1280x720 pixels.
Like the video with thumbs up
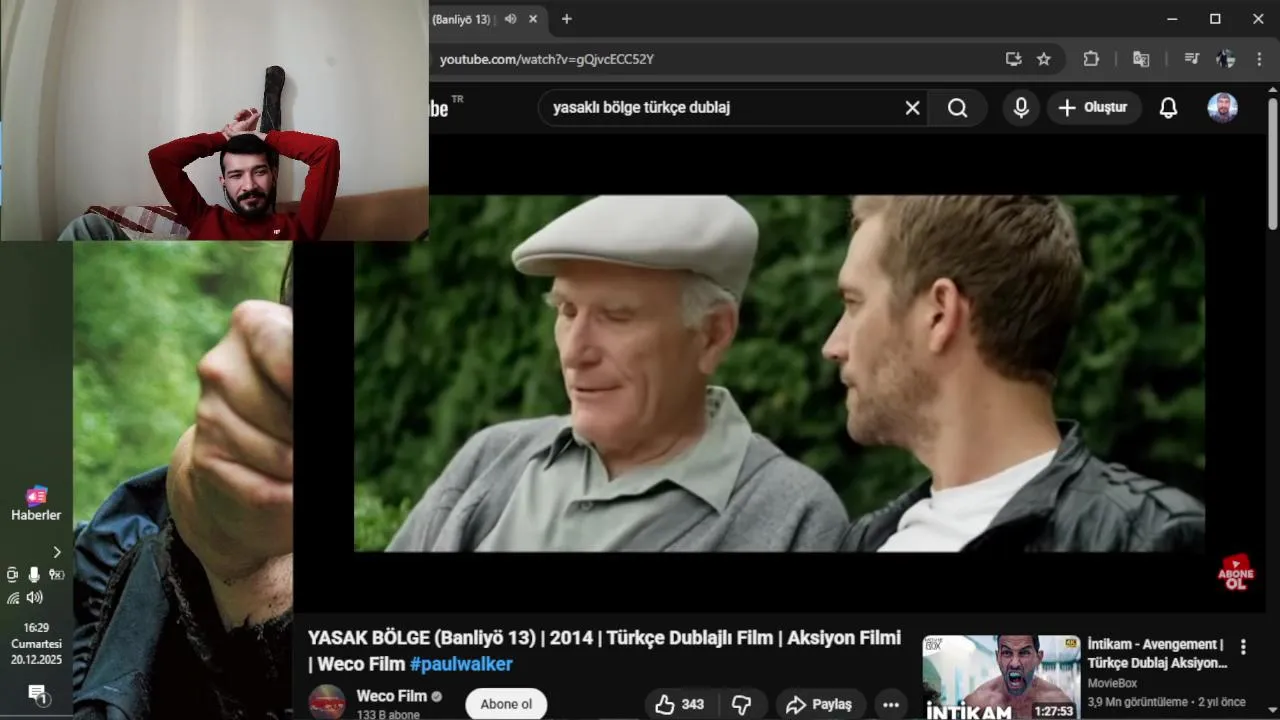pyautogui.click(x=680, y=705)
